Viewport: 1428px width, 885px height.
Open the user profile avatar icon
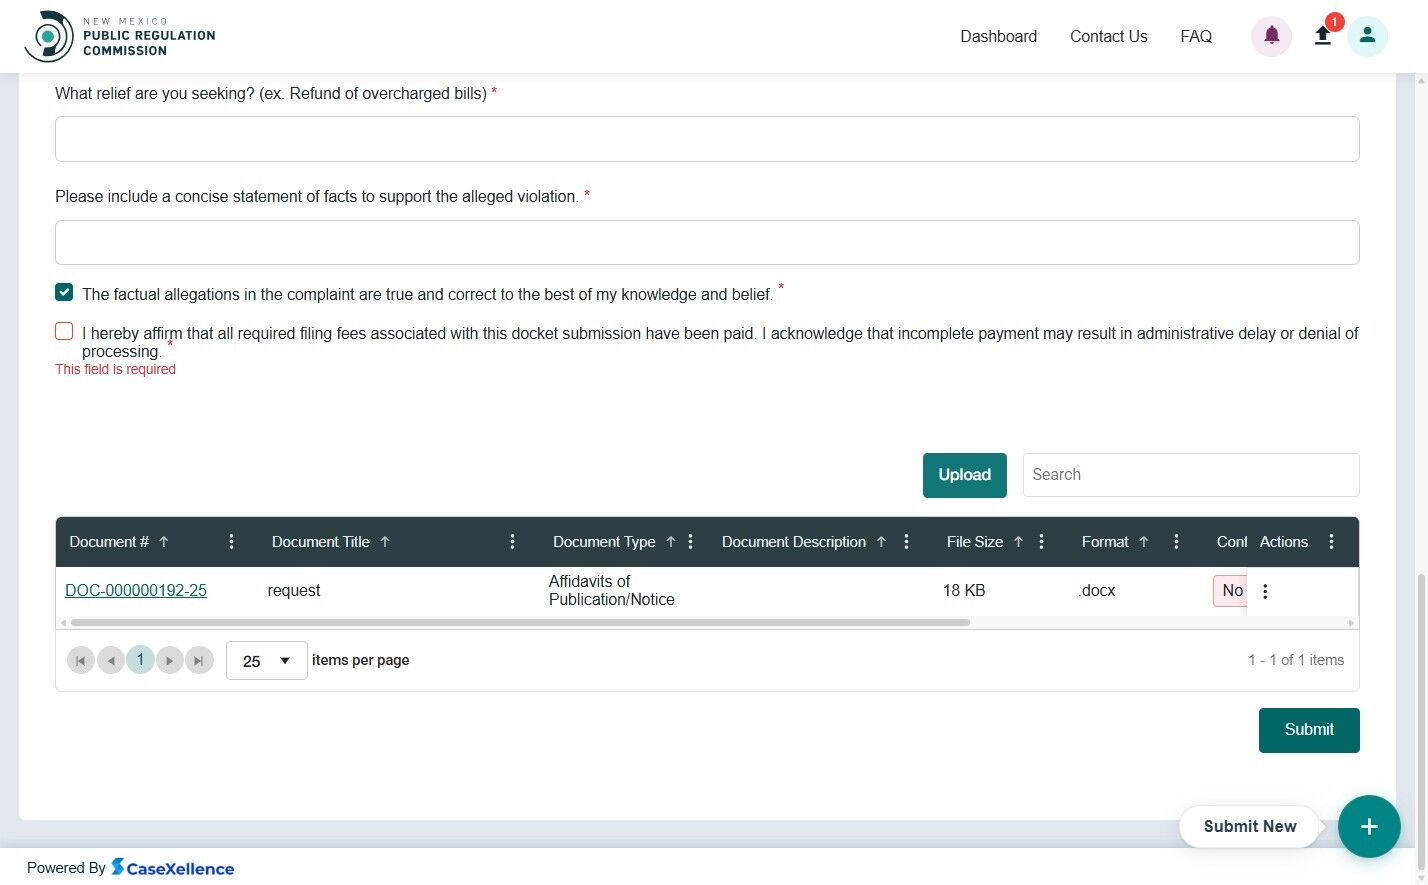coord(1367,36)
